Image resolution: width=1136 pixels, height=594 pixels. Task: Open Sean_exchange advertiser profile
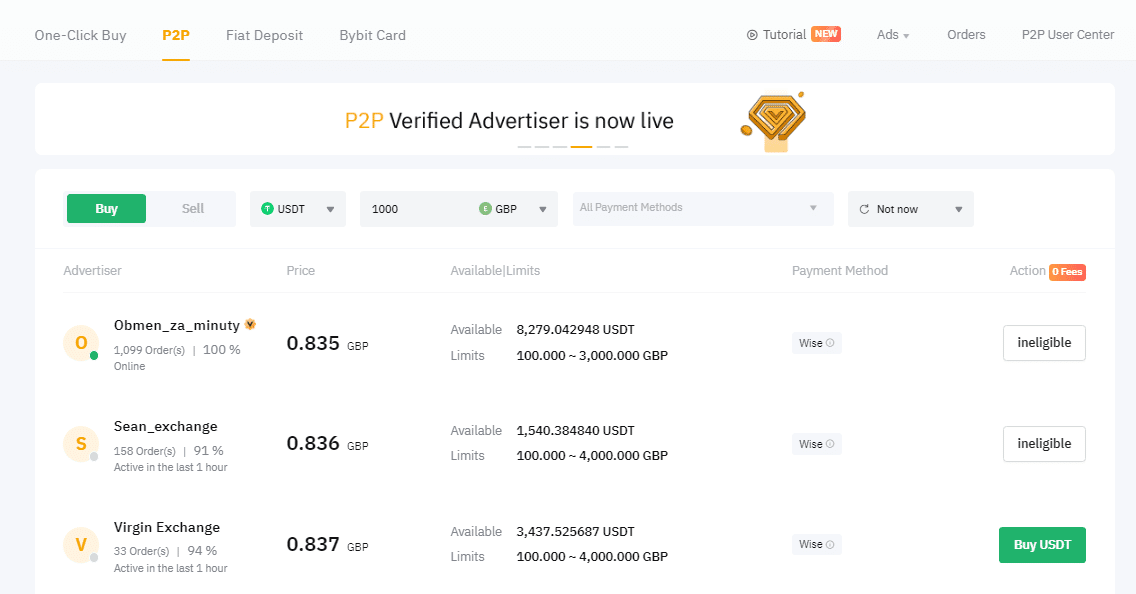[165, 426]
